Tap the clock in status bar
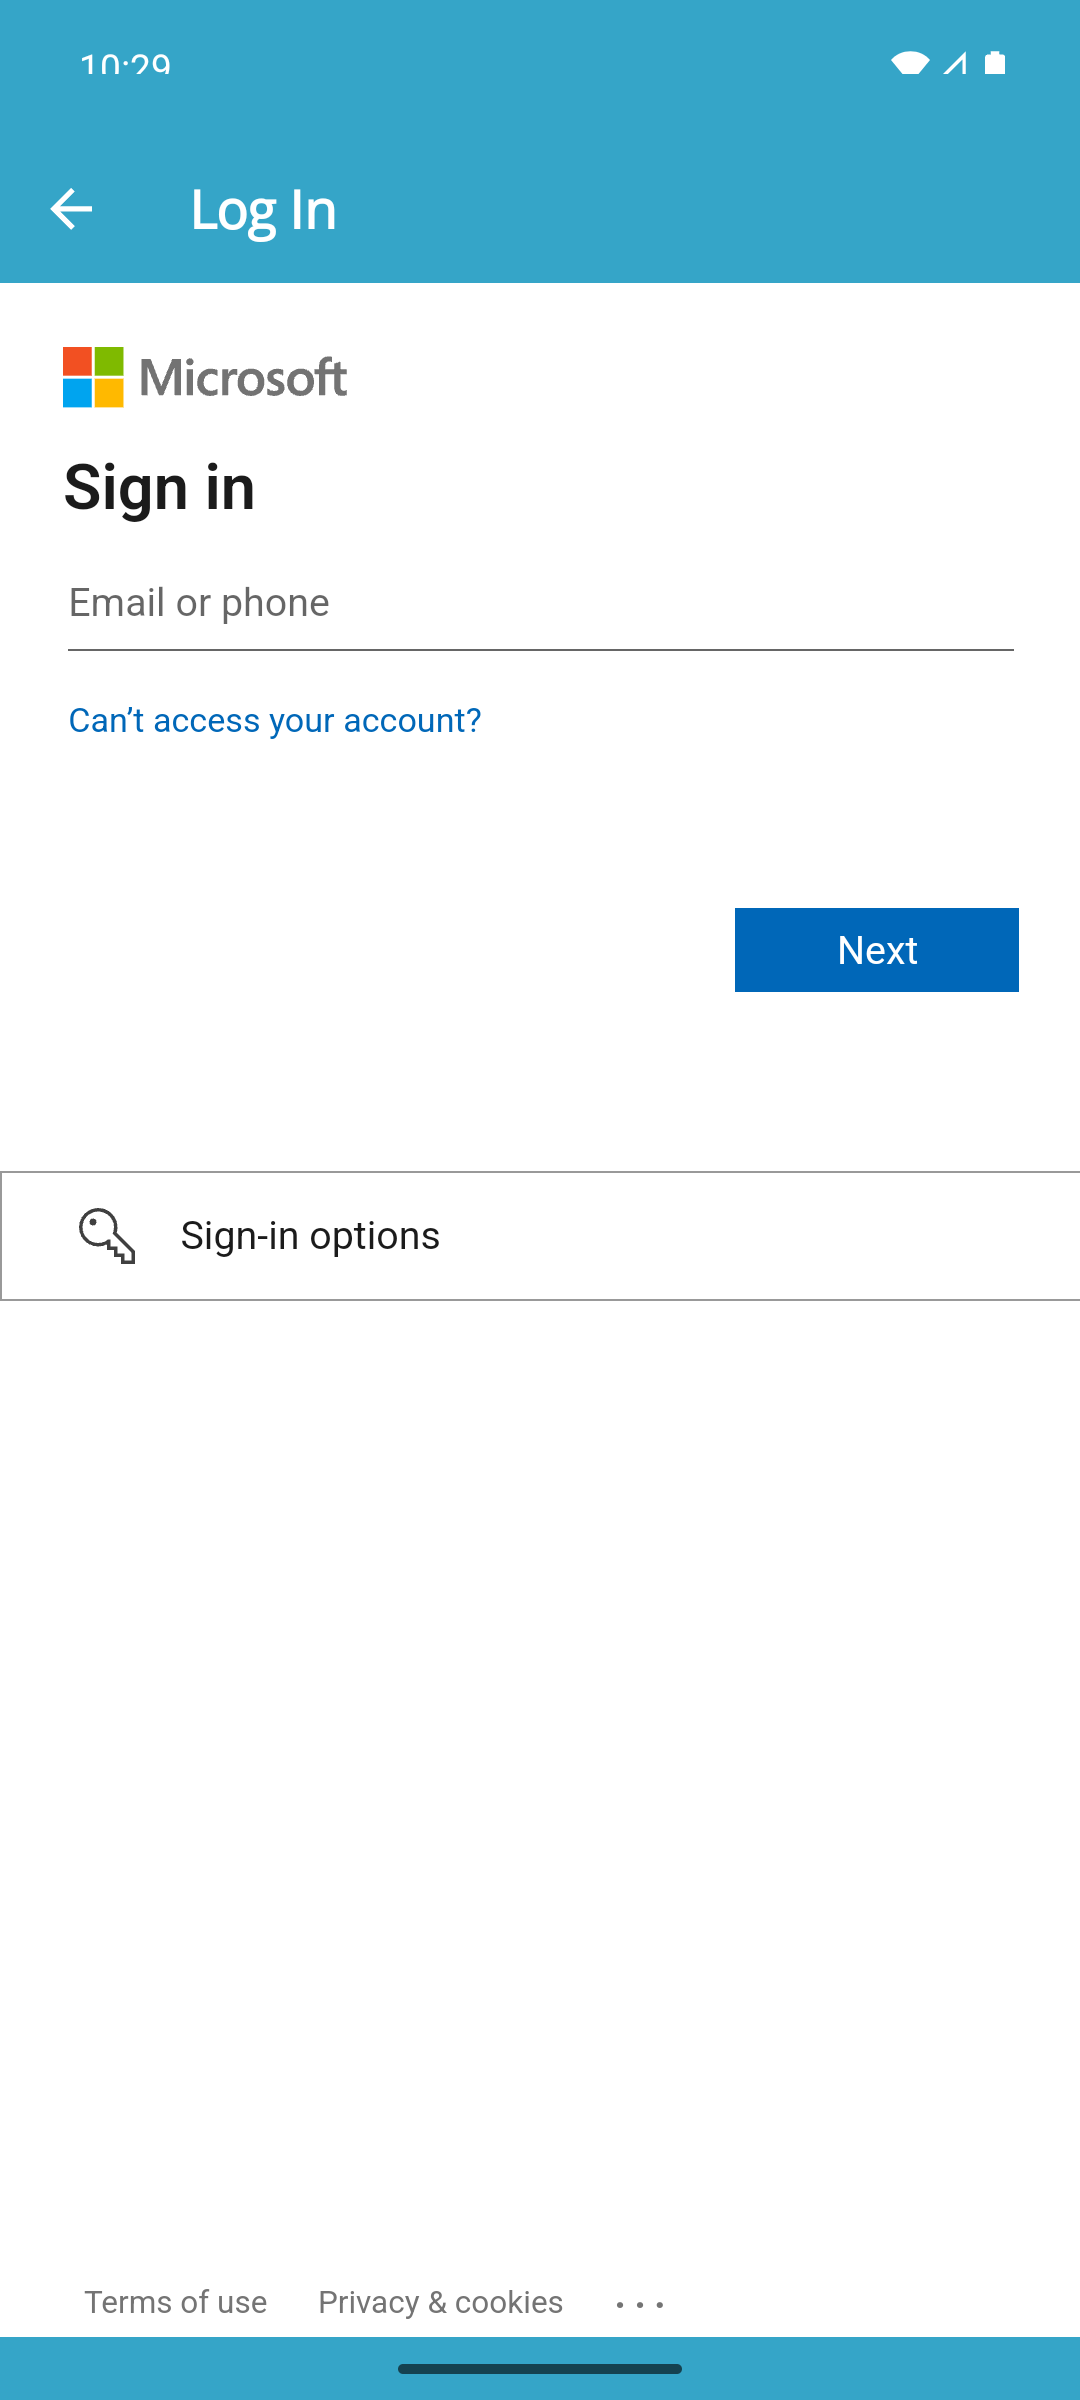Screen dimensions: 1080x2400 (125, 65)
